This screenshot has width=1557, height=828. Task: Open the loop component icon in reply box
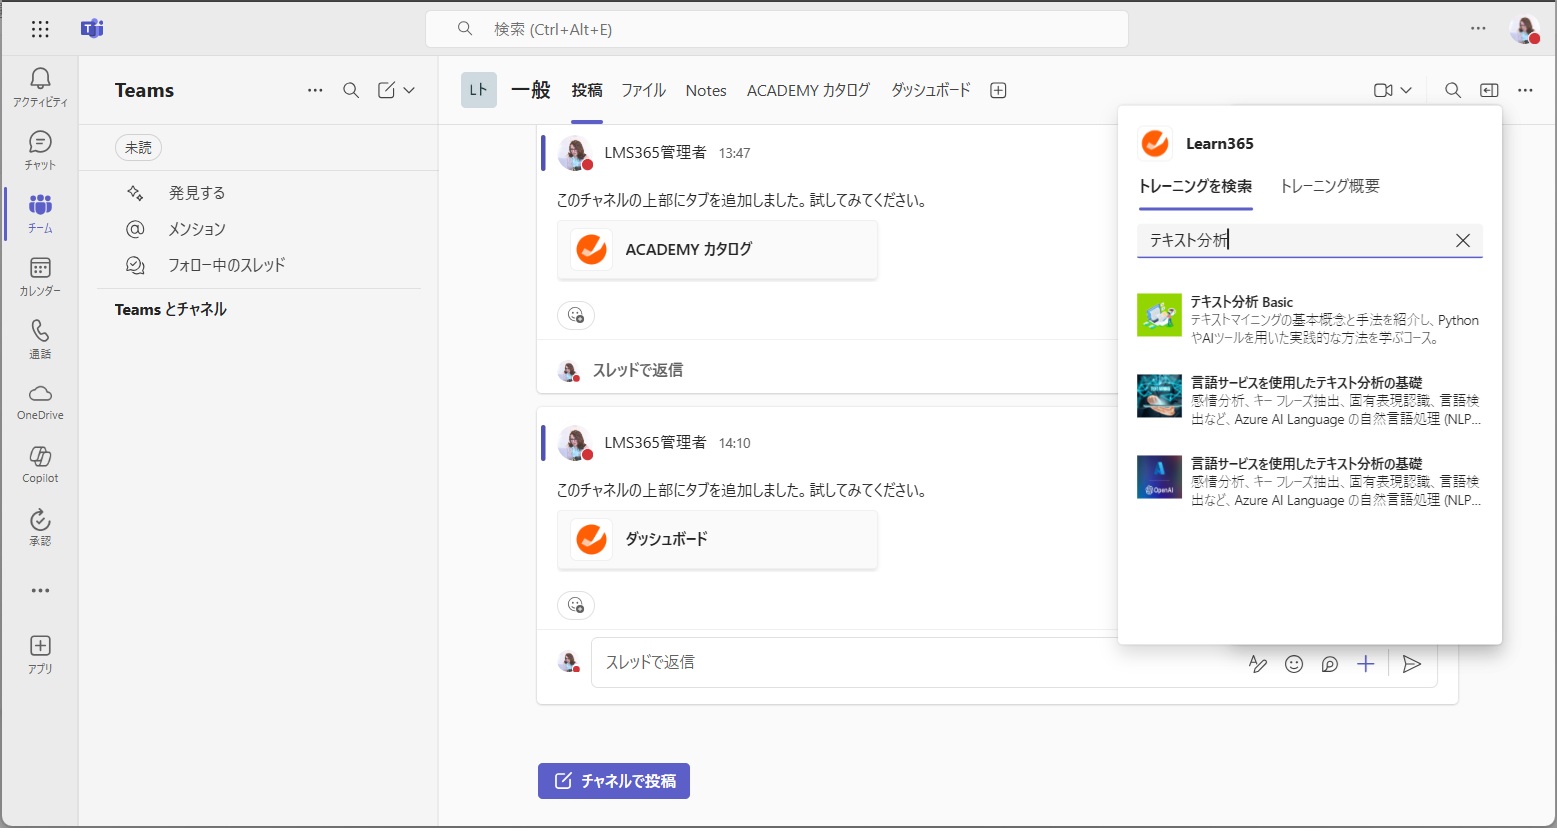point(1330,664)
